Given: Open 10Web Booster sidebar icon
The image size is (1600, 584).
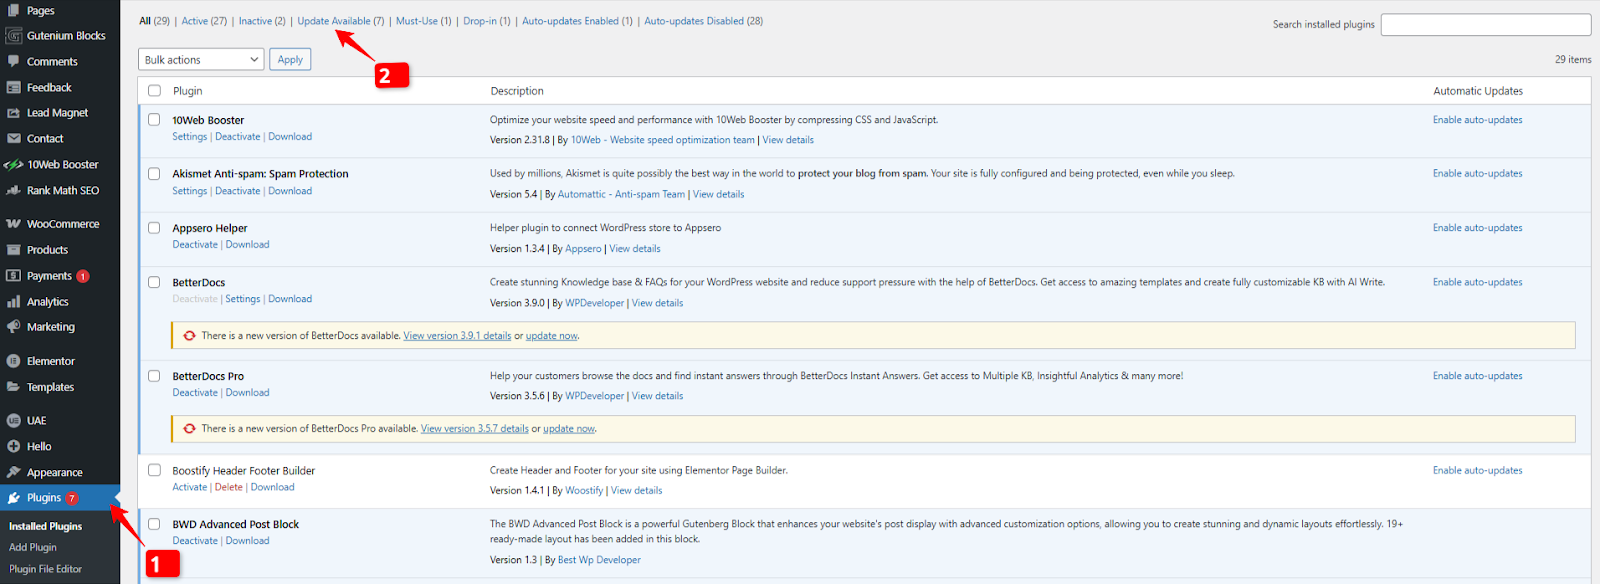Looking at the screenshot, I should coord(14,165).
